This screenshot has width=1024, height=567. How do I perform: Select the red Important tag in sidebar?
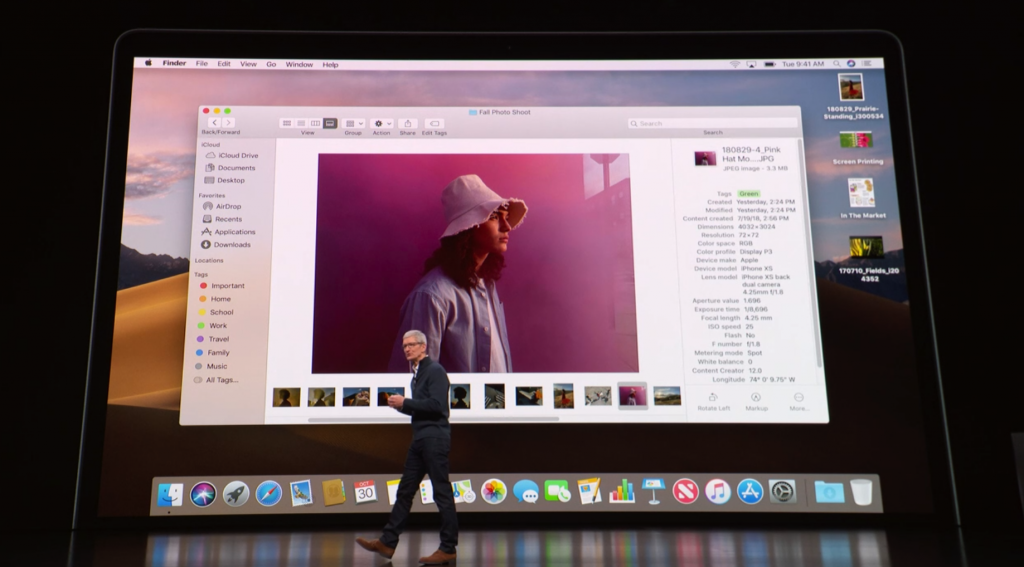coord(227,286)
